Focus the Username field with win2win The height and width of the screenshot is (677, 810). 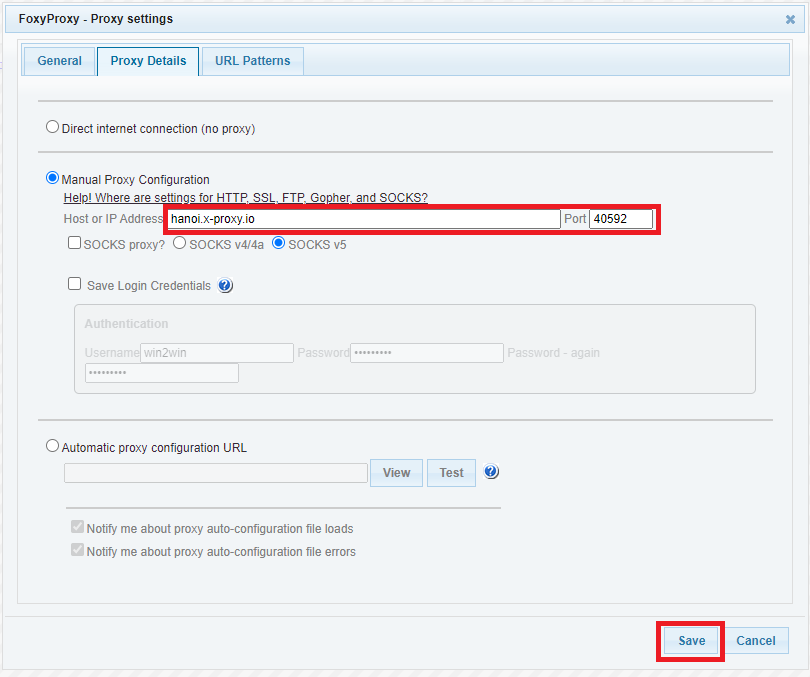click(x=217, y=353)
